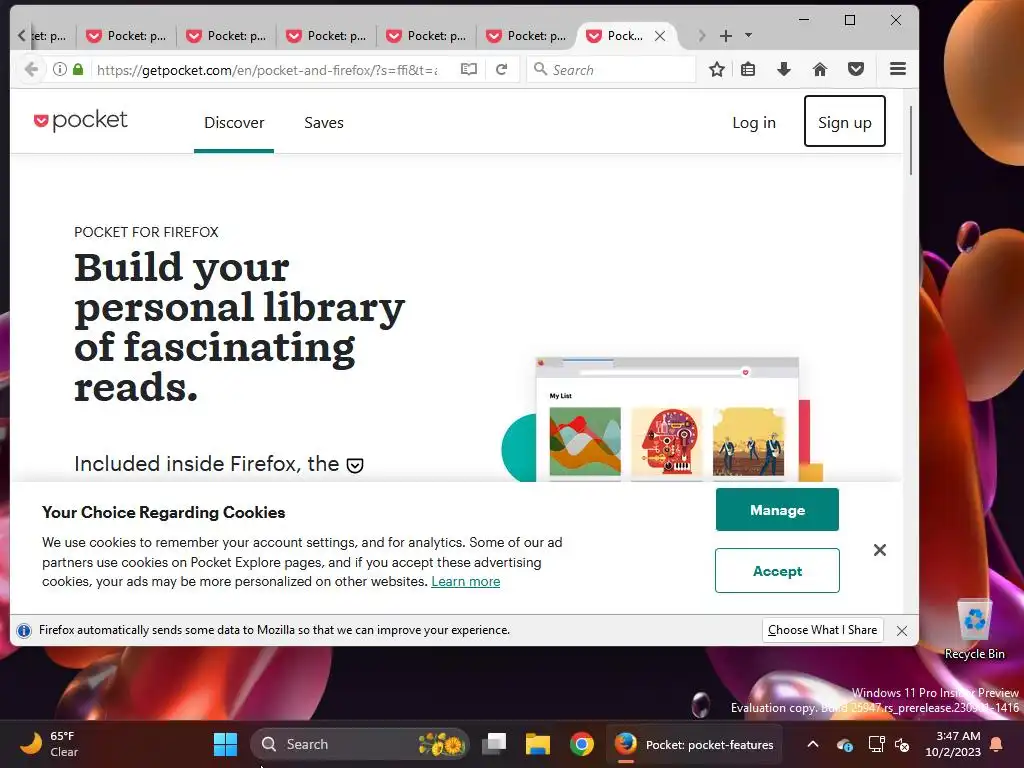Image resolution: width=1024 pixels, height=768 pixels.
Task: Open the Windows Start menu
Action: [225, 744]
